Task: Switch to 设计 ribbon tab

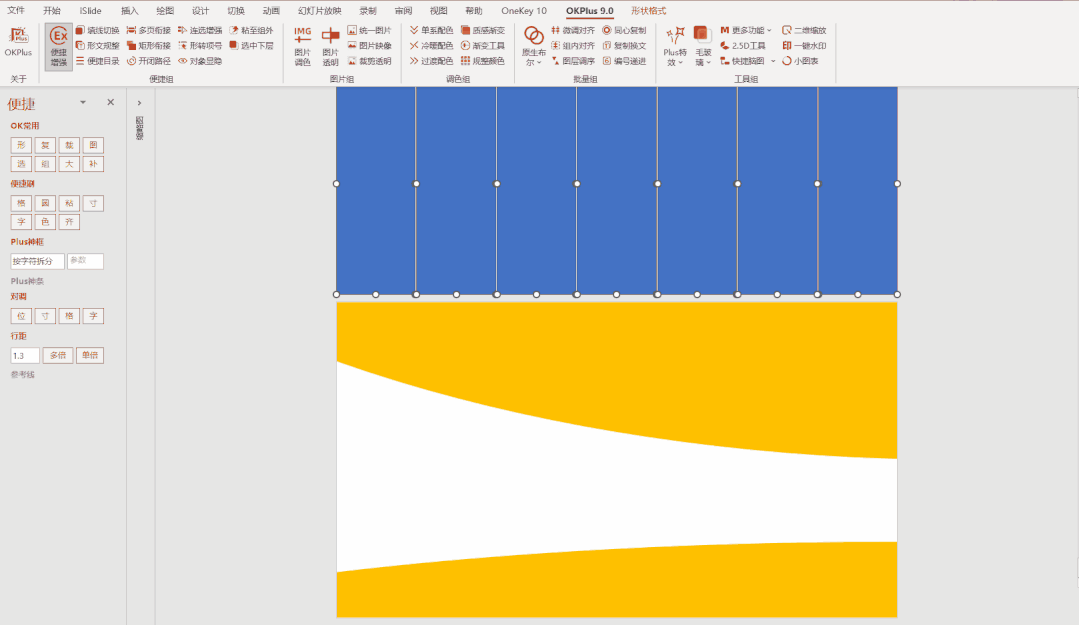Action: coord(200,10)
